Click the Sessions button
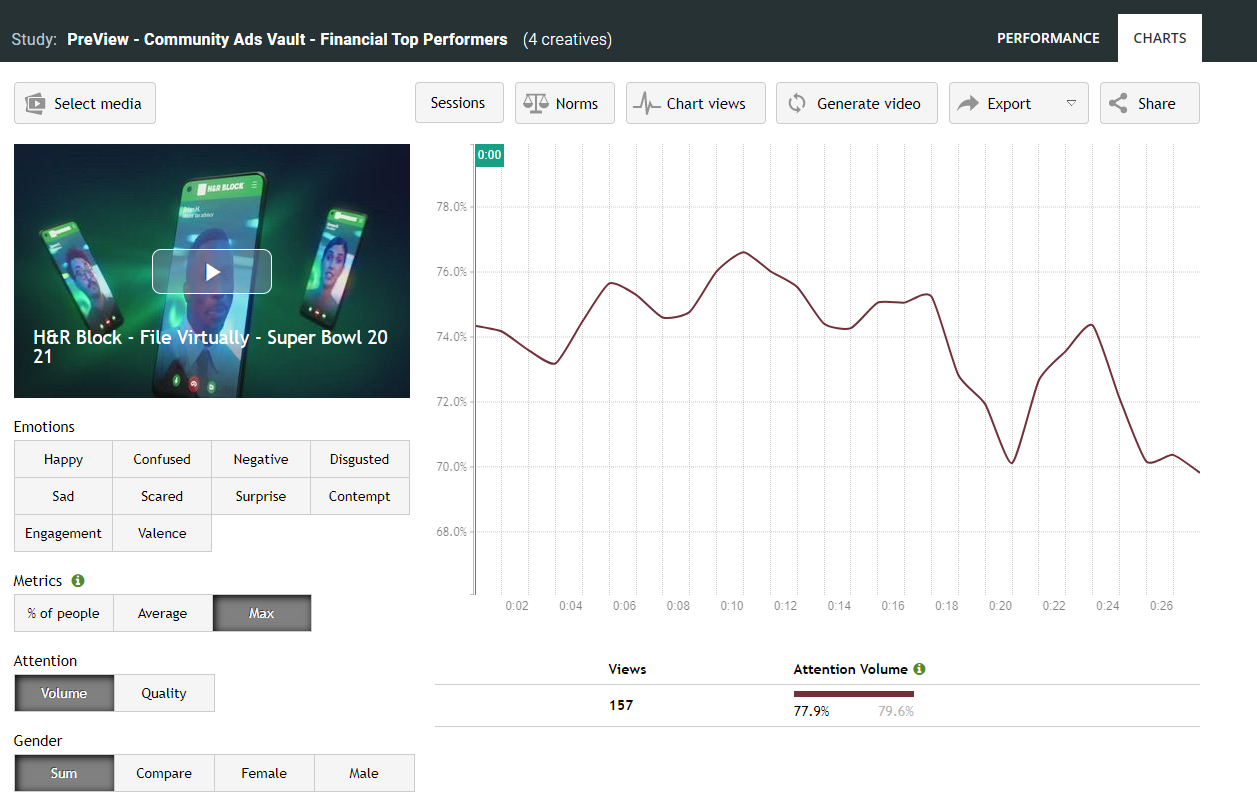1257x798 pixels. pos(458,103)
